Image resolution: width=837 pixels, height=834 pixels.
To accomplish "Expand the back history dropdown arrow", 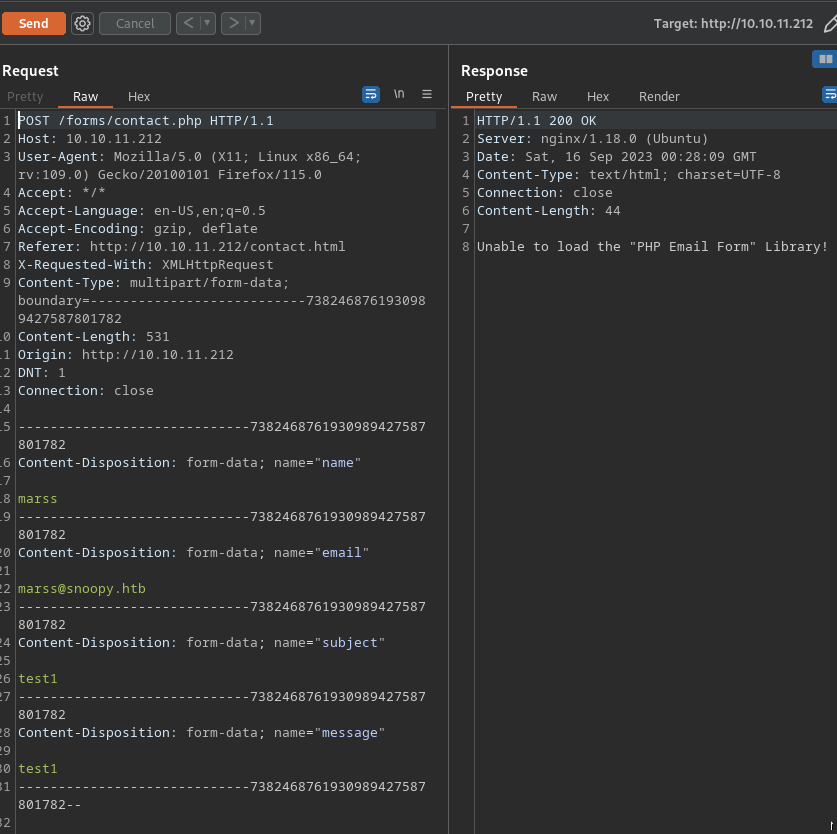I will tap(207, 23).
